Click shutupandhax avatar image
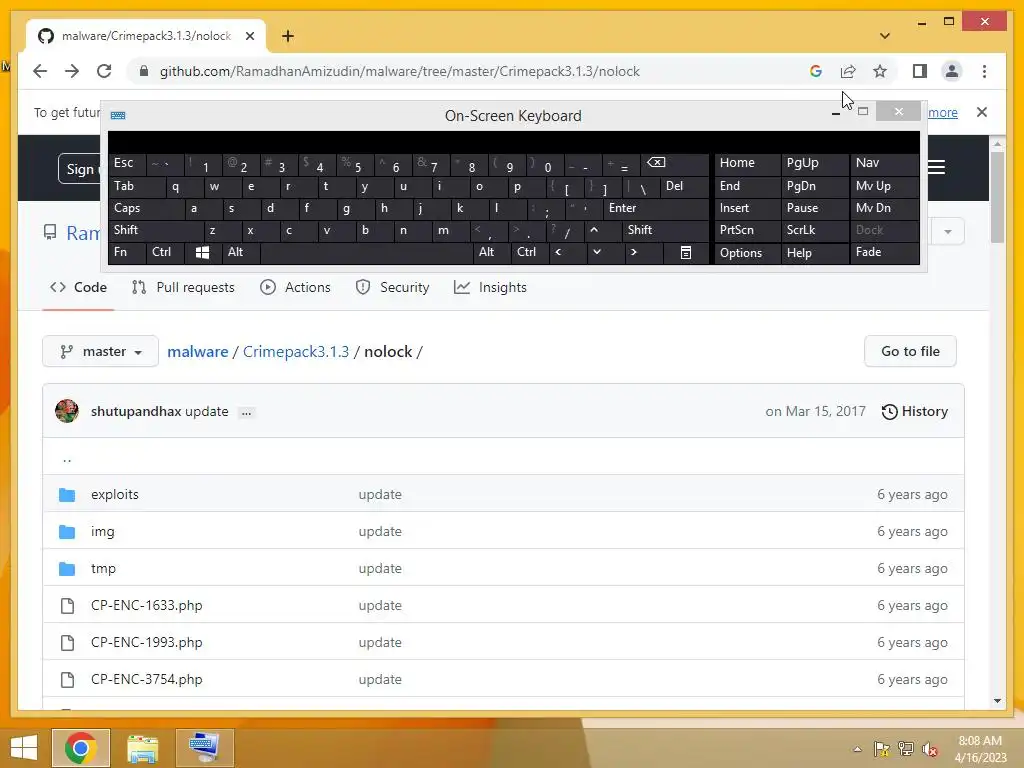This screenshot has height=768, width=1024. tap(67, 411)
